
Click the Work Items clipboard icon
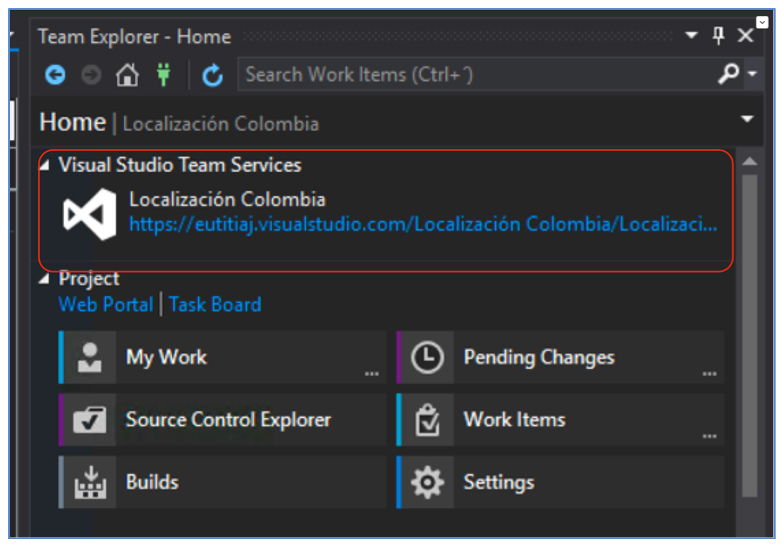click(x=427, y=420)
